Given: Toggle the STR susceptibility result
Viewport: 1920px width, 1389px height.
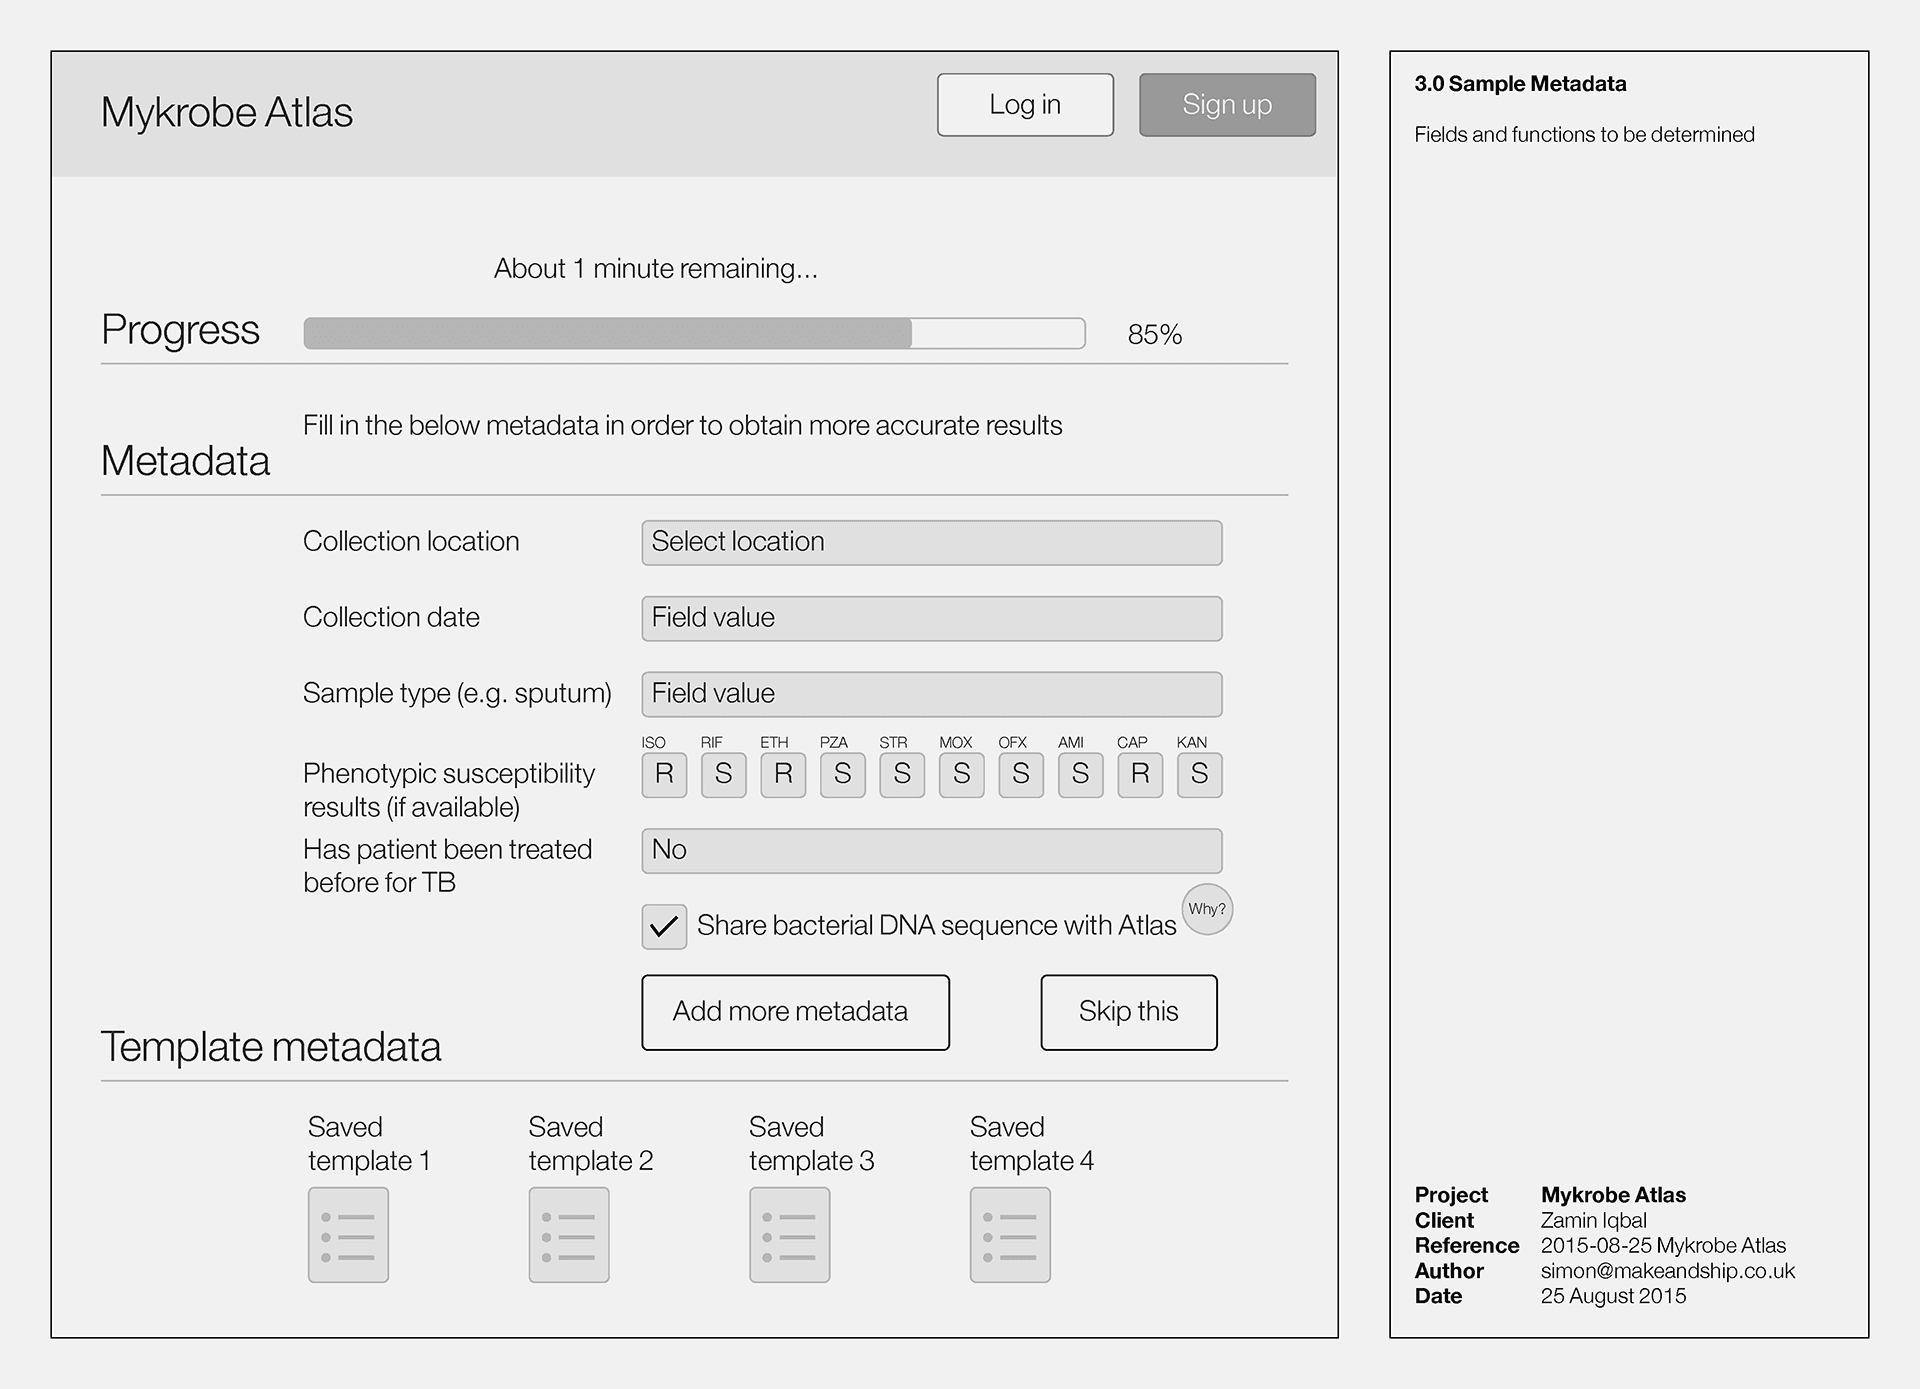Looking at the screenshot, I should coord(902,774).
